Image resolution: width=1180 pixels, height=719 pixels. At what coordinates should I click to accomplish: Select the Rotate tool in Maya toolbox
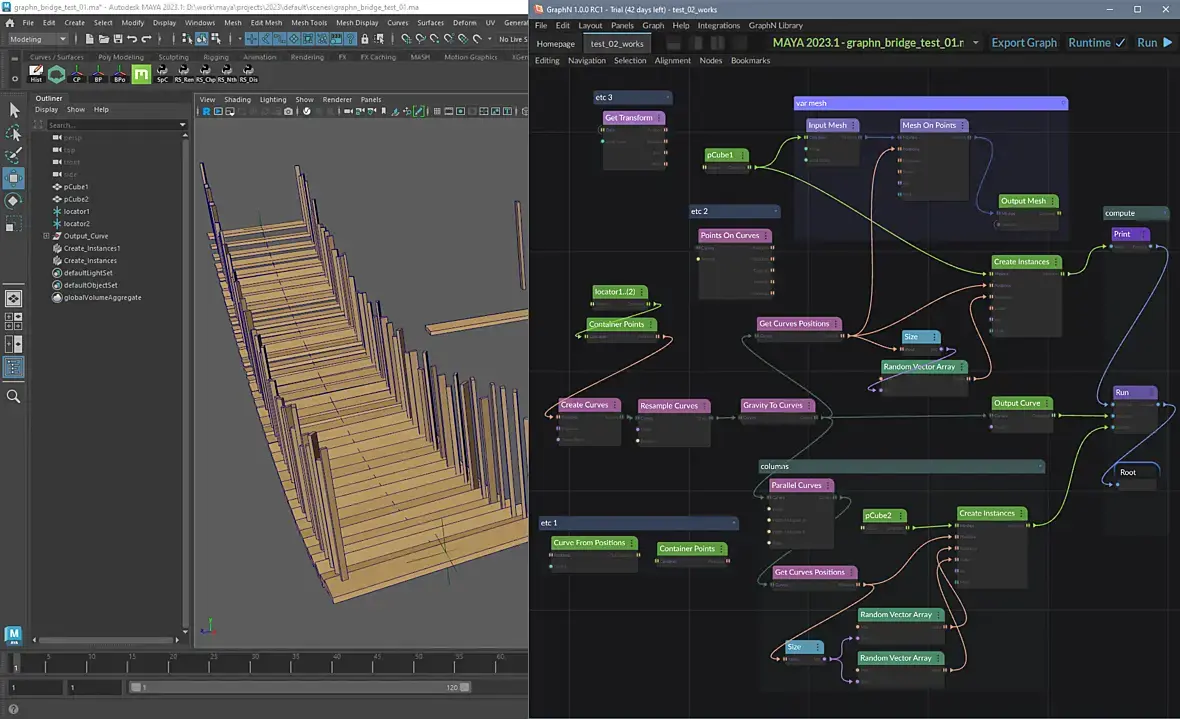pyautogui.click(x=14, y=201)
